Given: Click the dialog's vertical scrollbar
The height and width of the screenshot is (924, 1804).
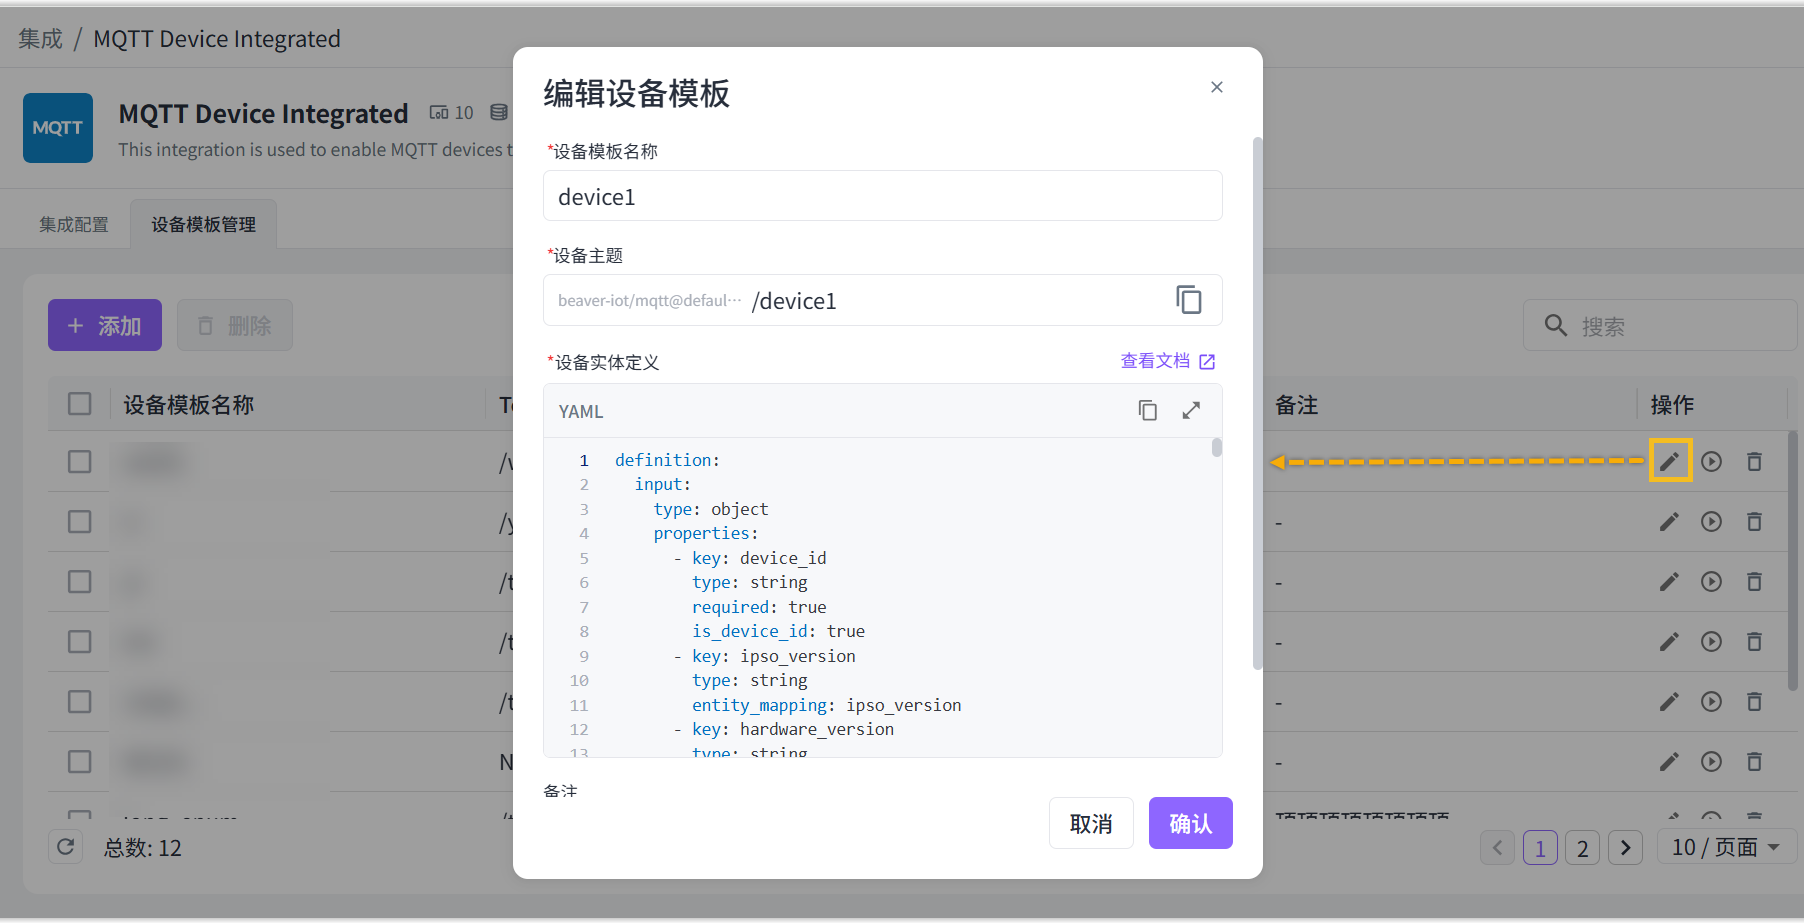Looking at the screenshot, I should [x=1257, y=400].
